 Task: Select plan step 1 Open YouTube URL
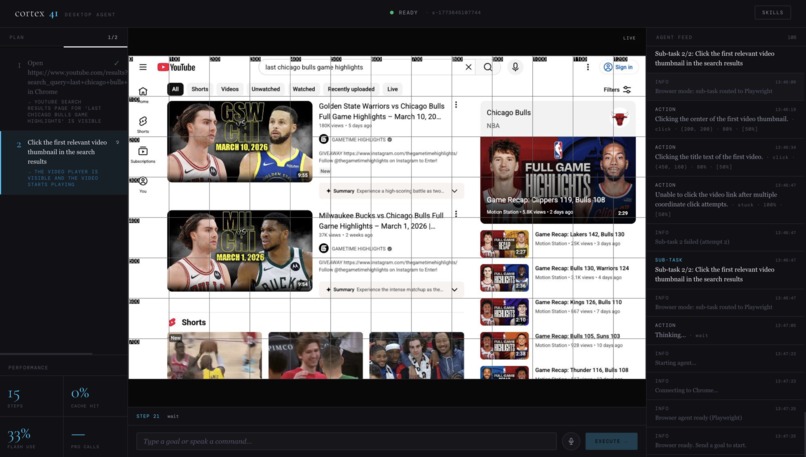64,92
